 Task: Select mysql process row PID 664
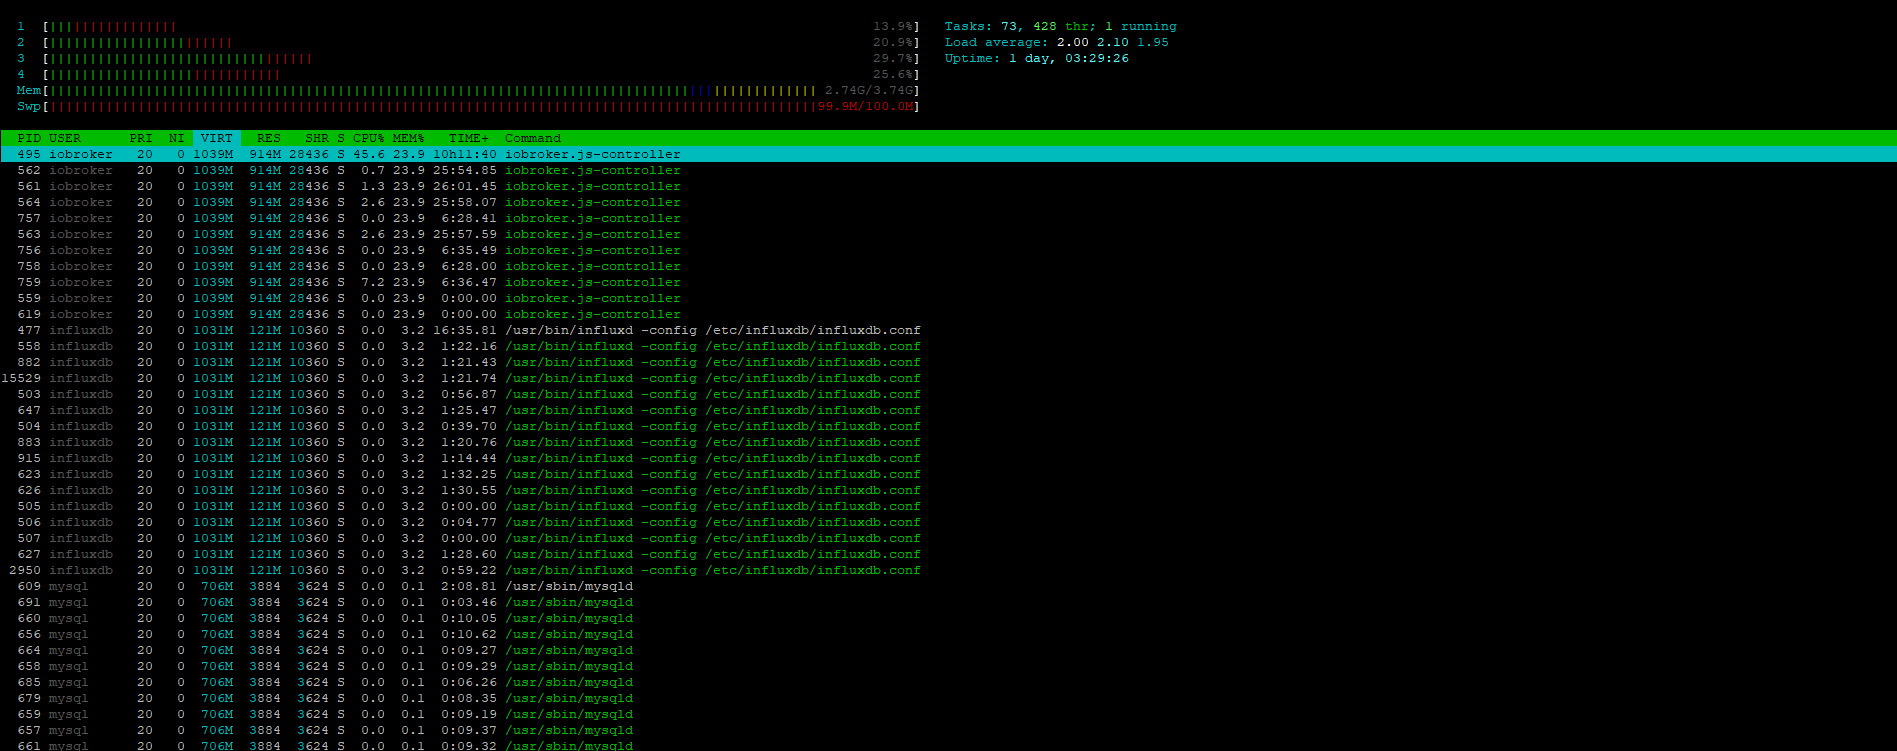point(948,650)
